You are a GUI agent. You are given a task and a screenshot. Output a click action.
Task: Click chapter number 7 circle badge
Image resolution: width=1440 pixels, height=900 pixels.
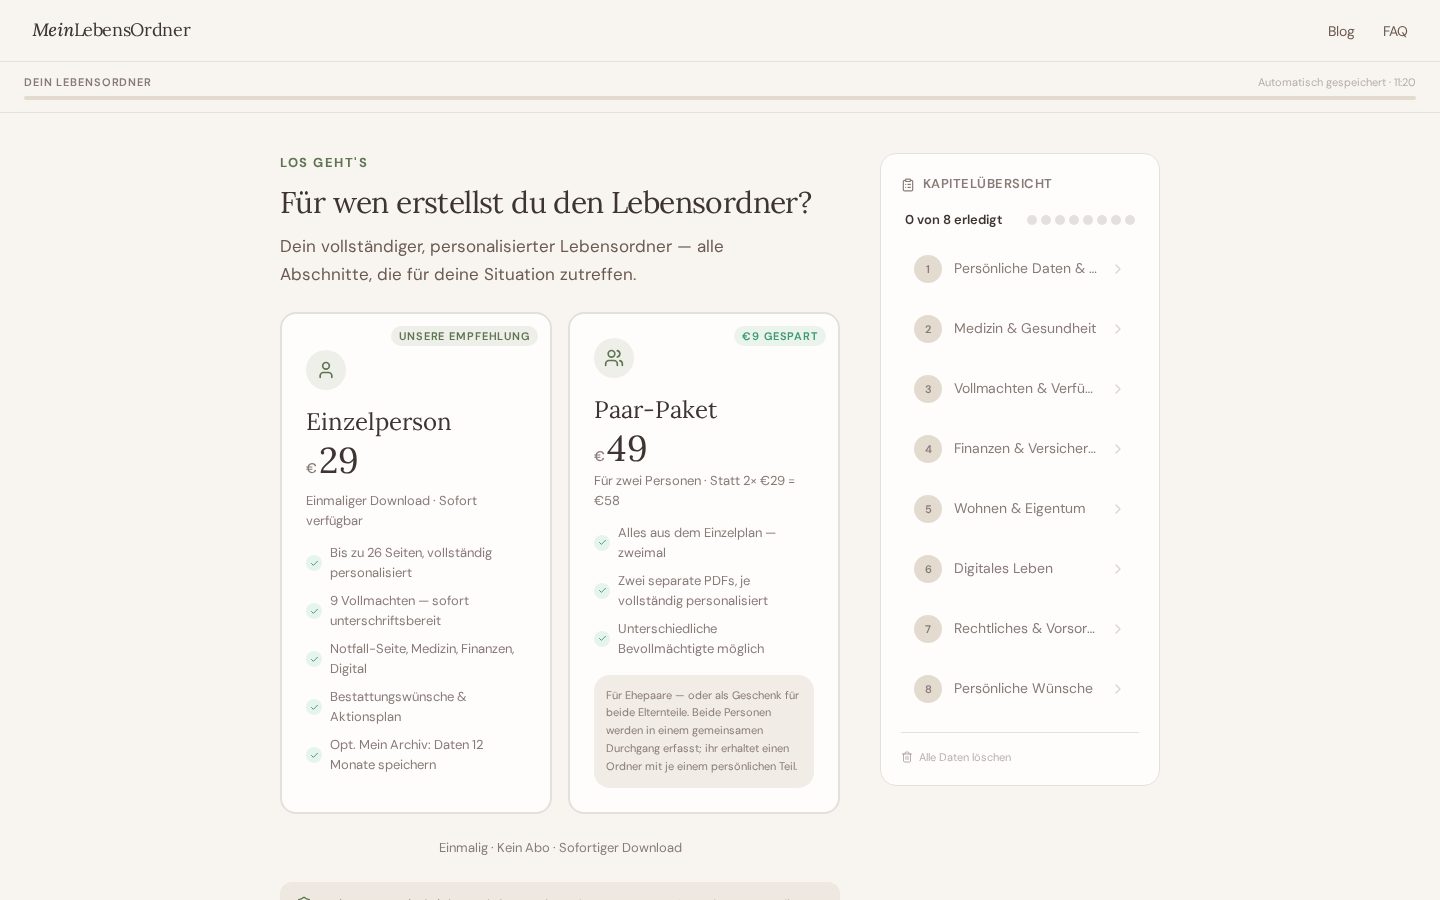(928, 629)
